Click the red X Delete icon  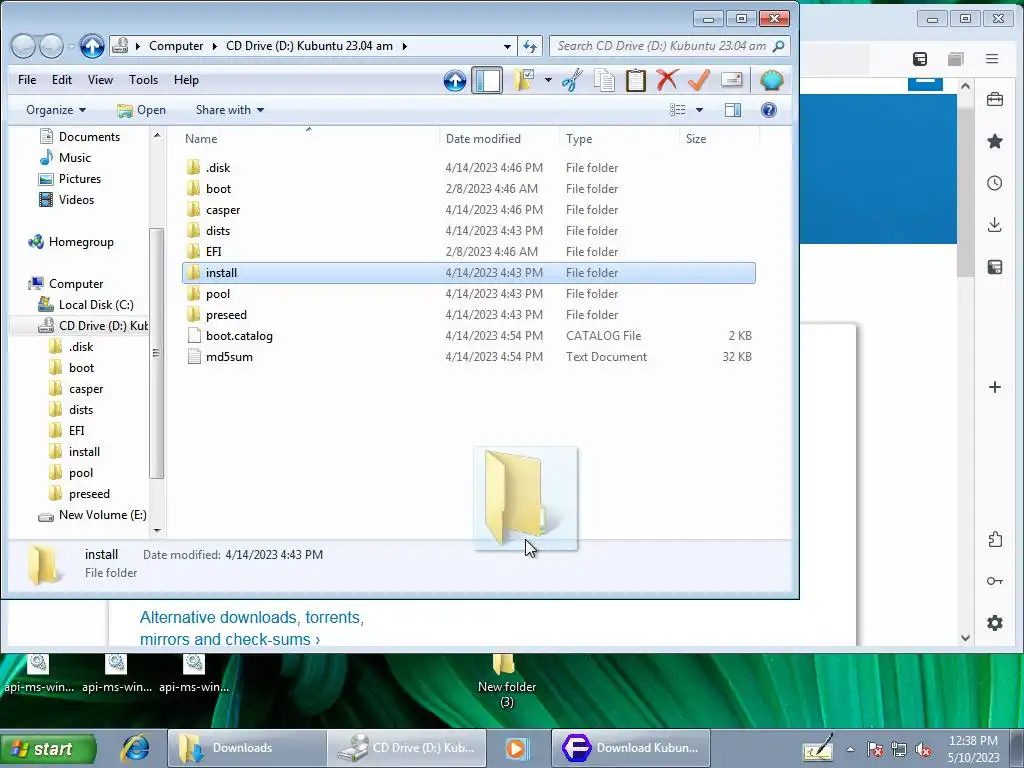(667, 80)
